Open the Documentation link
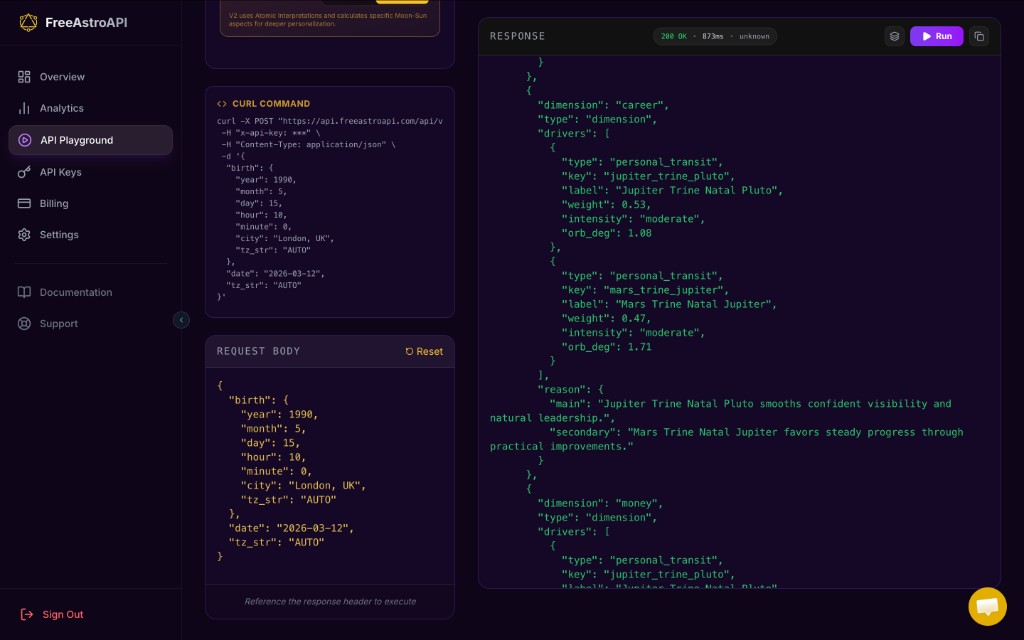The width and height of the screenshot is (1024, 640). click(x=75, y=292)
